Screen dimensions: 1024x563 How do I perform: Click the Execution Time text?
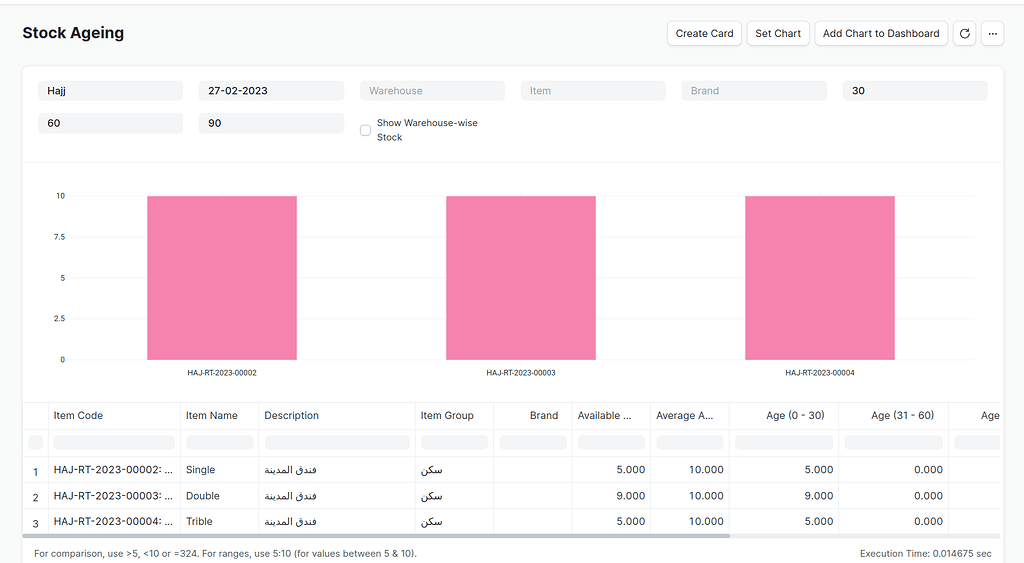click(925, 553)
